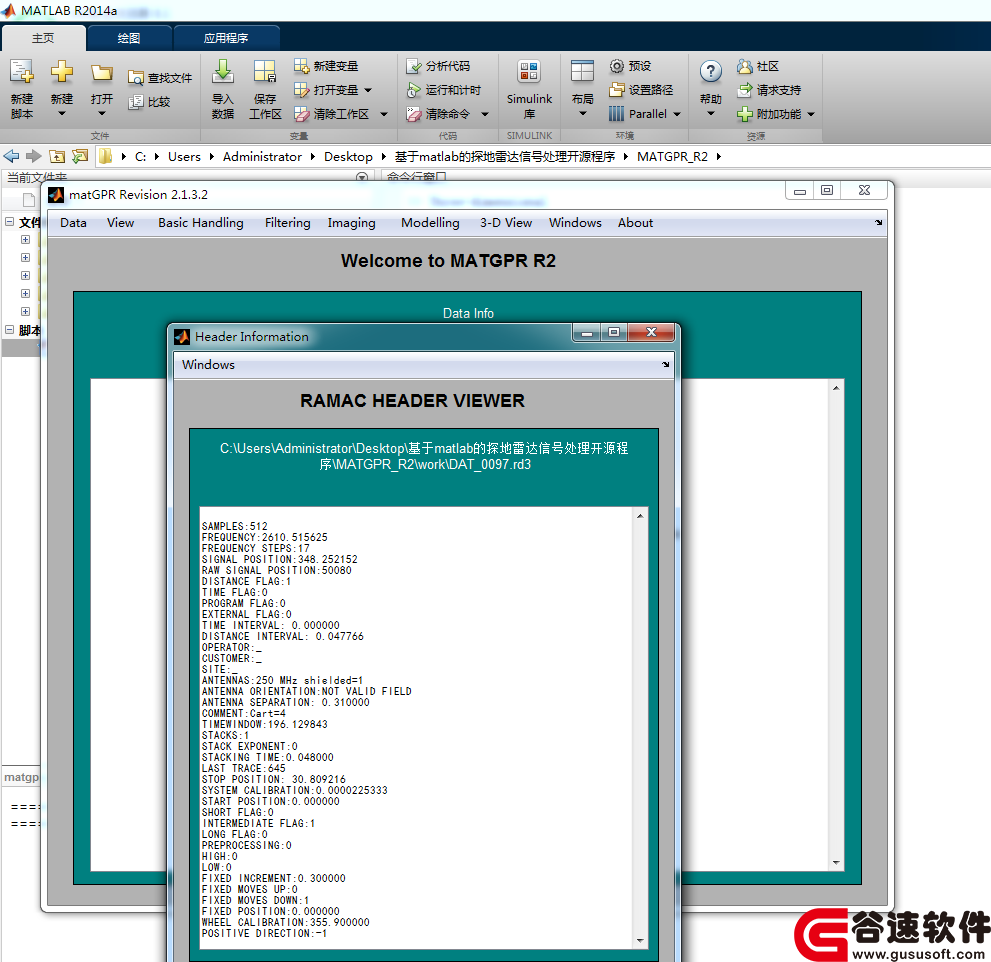
Task: Expand the 打开 dropdown arrow
Action: pos(102,114)
